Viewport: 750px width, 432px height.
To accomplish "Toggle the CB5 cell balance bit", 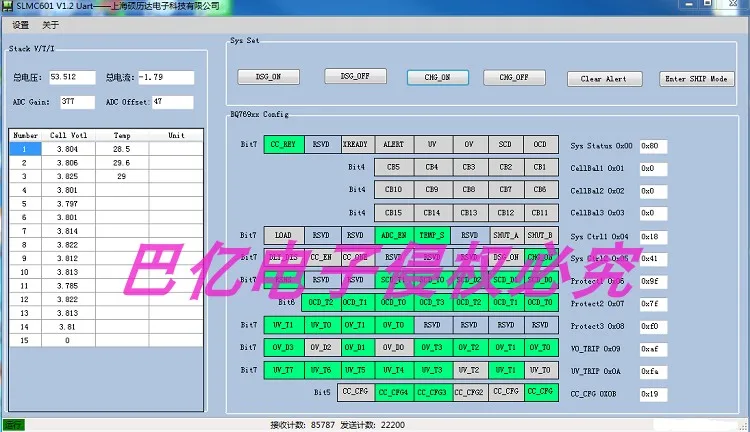I will pyautogui.click(x=394, y=167).
